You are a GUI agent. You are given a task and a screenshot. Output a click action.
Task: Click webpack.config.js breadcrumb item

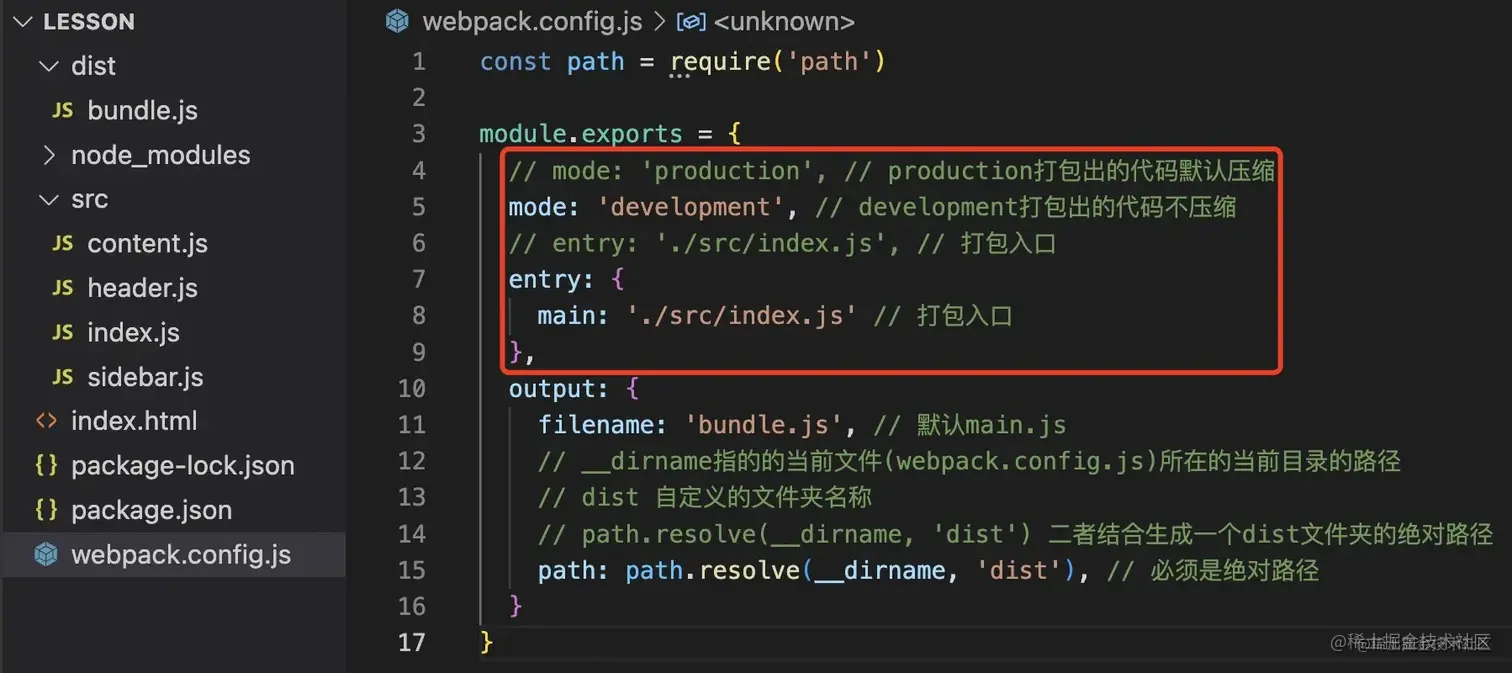[x=532, y=21]
